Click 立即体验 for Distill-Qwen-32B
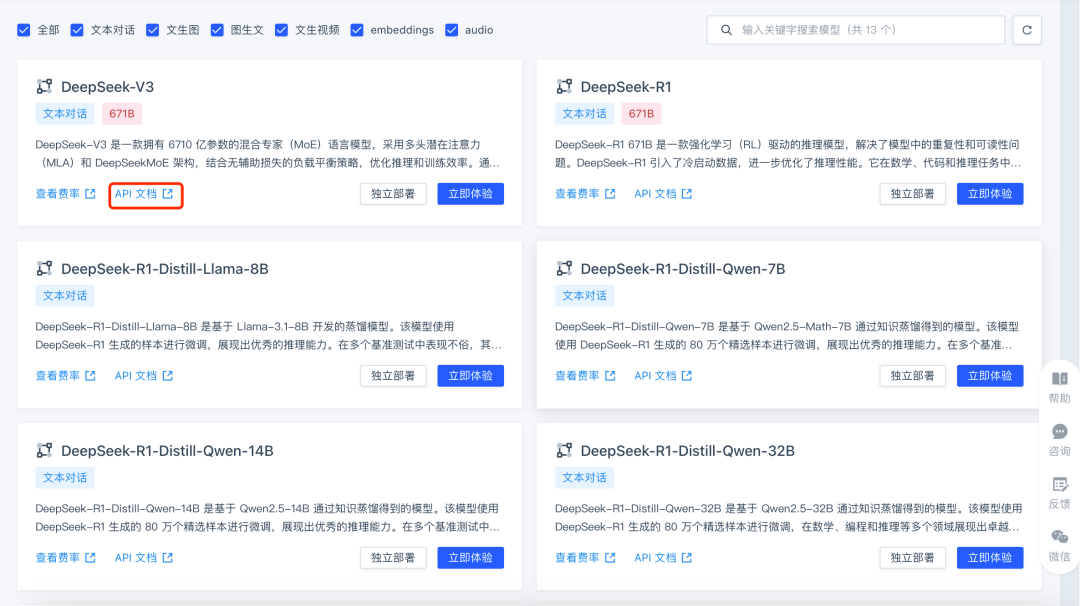 [990, 558]
